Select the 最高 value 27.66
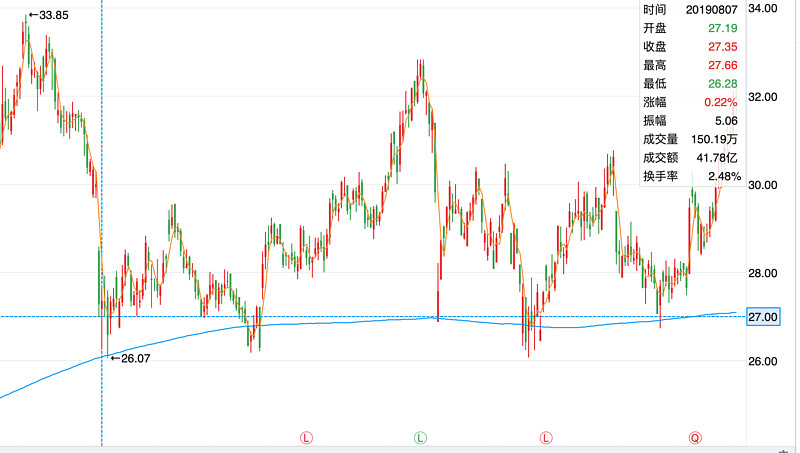The height and width of the screenshot is (453, 800). click(721, 65)
